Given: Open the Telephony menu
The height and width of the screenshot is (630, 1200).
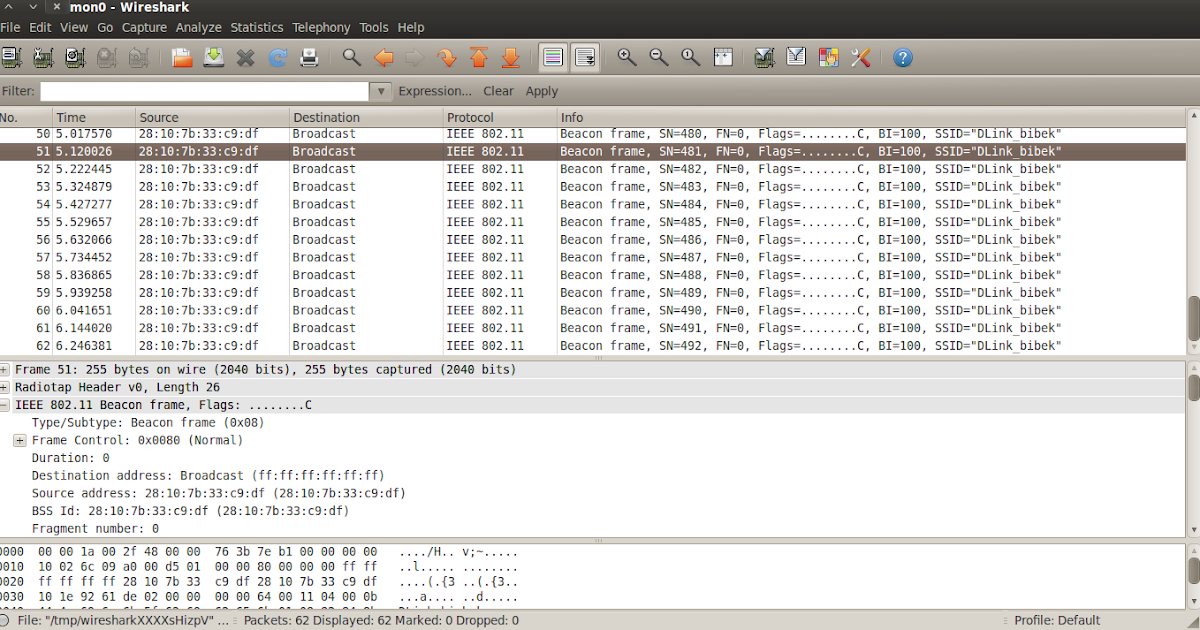Looking at the screenshot, I should point(322,27).
